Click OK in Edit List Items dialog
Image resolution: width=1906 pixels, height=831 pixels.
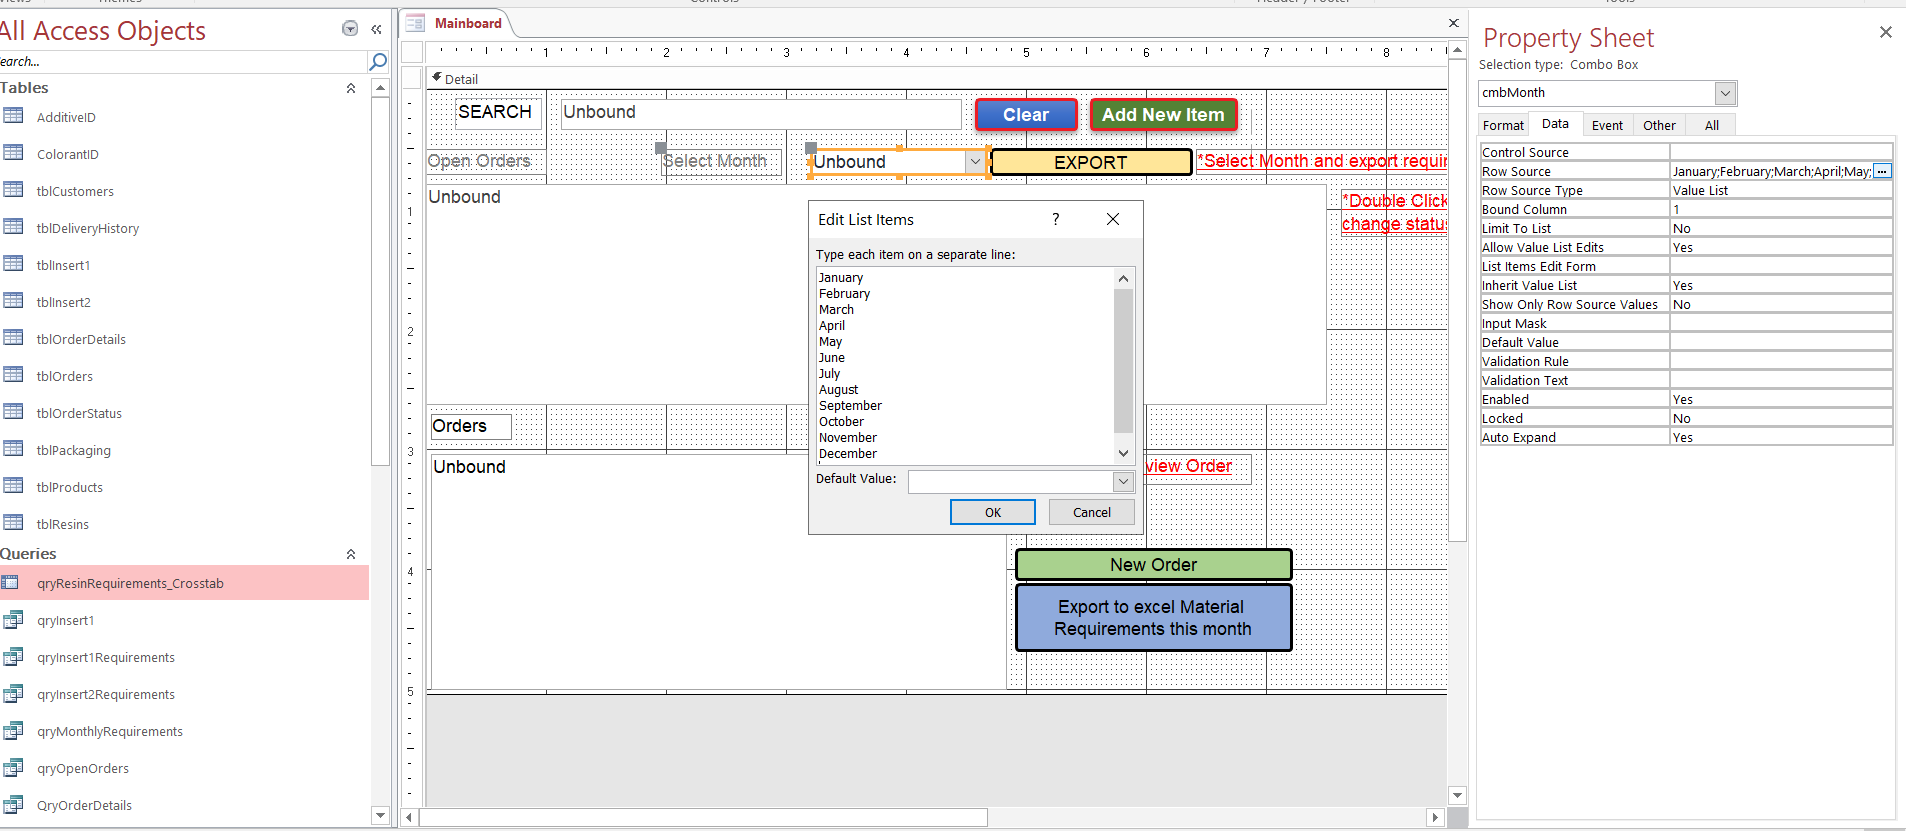tap(993, 512)
